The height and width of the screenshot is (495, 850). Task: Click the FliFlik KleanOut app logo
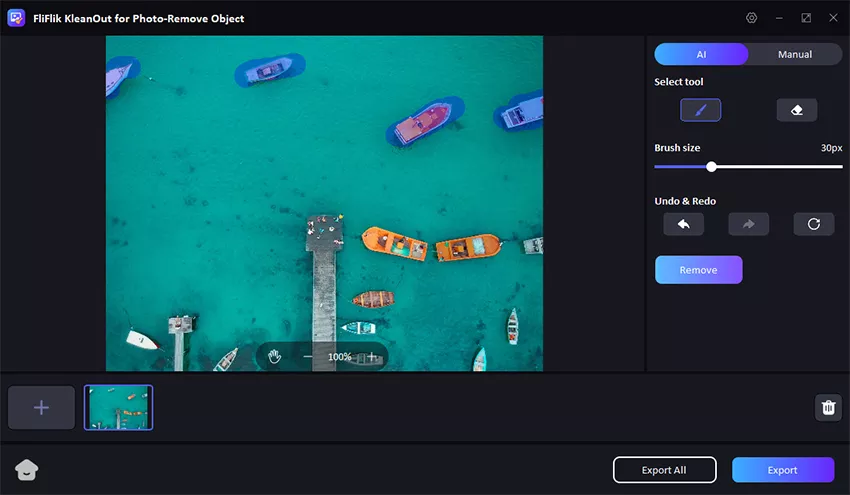click(16, 18)
